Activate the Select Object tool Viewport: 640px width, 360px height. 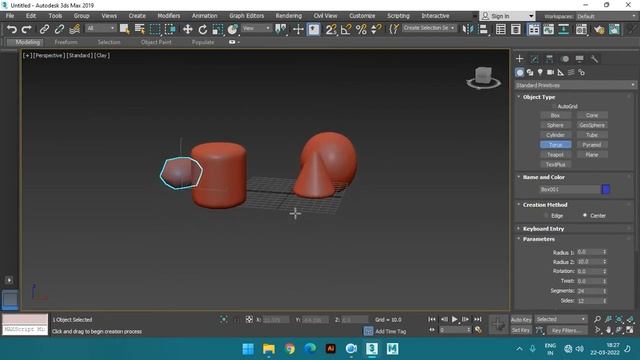(125, 29)
